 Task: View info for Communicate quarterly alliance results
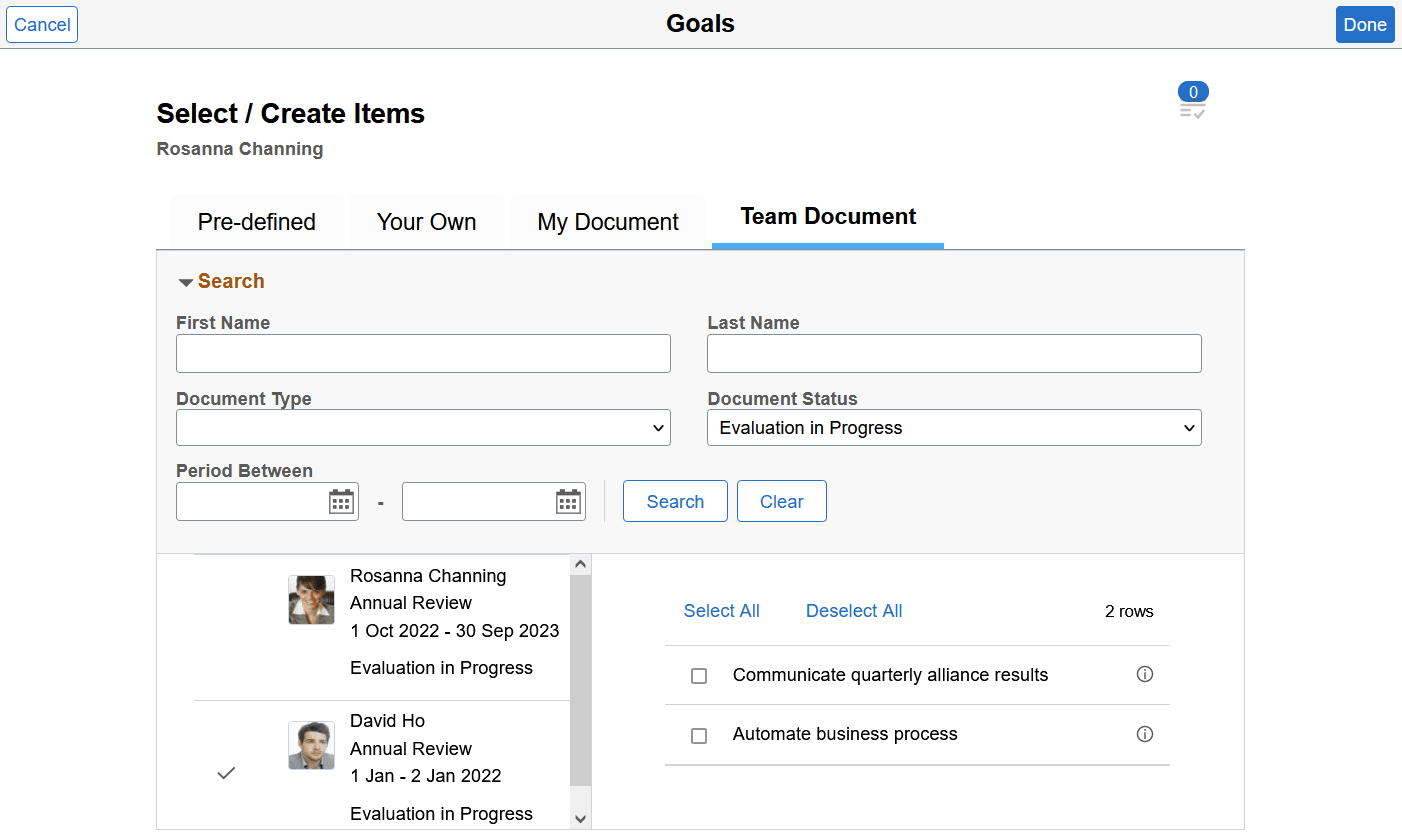coord(1145,674)
